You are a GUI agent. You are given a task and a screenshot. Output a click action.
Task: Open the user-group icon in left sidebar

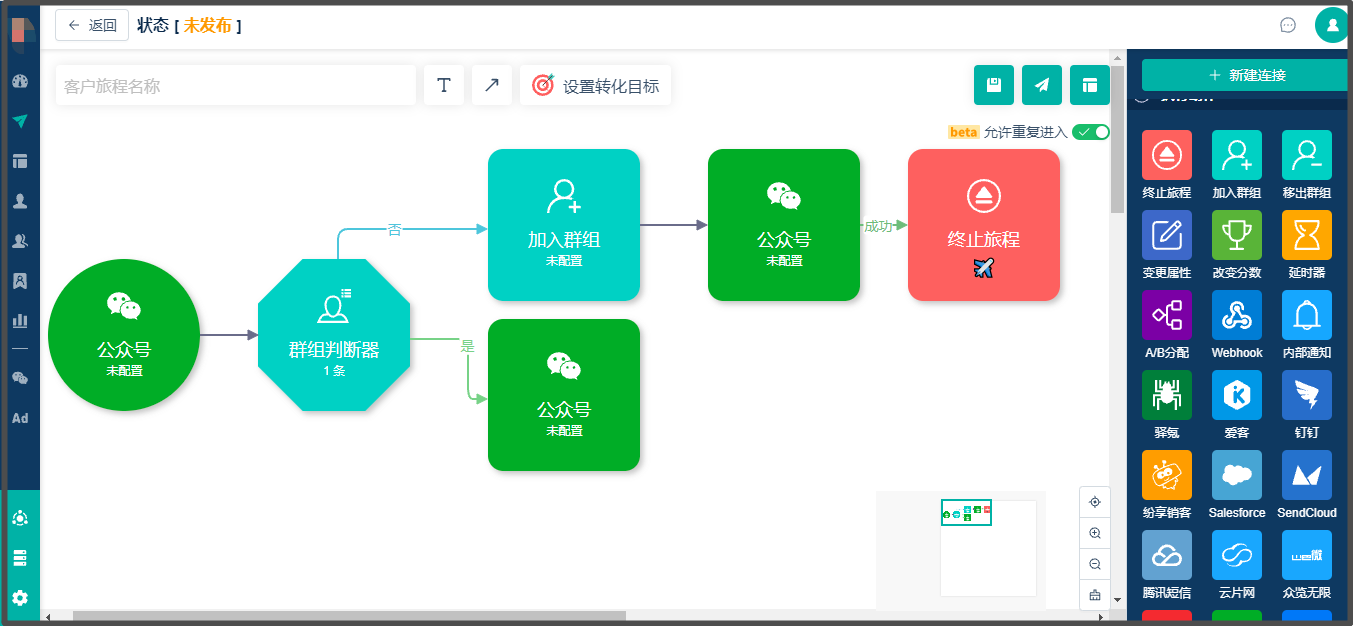[x=20, y=241]
